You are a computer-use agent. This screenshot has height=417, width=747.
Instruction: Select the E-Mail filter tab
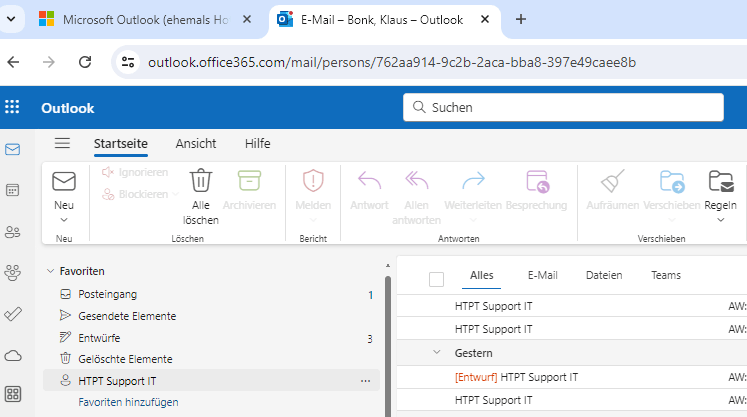coord(543,275)
